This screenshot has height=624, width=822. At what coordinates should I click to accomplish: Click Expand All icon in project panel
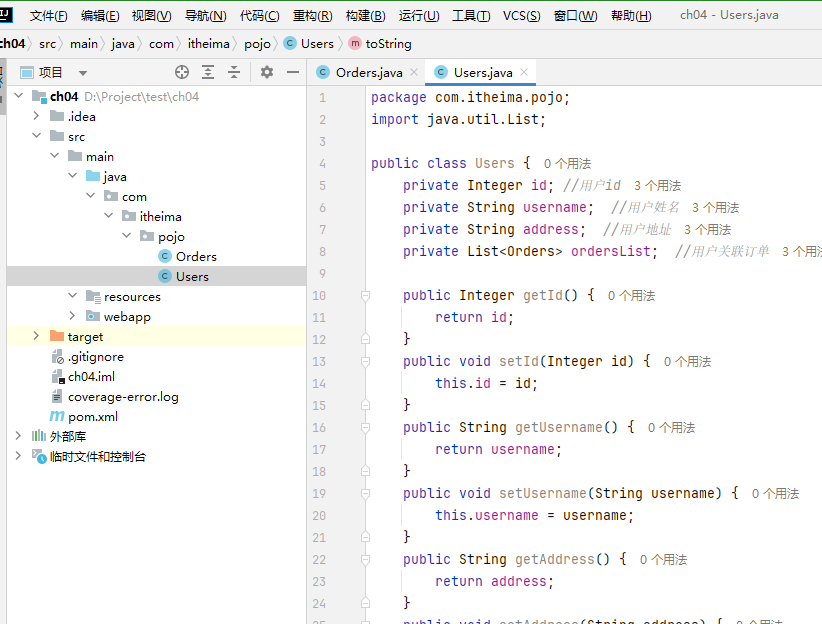click(x=208, y=72)
